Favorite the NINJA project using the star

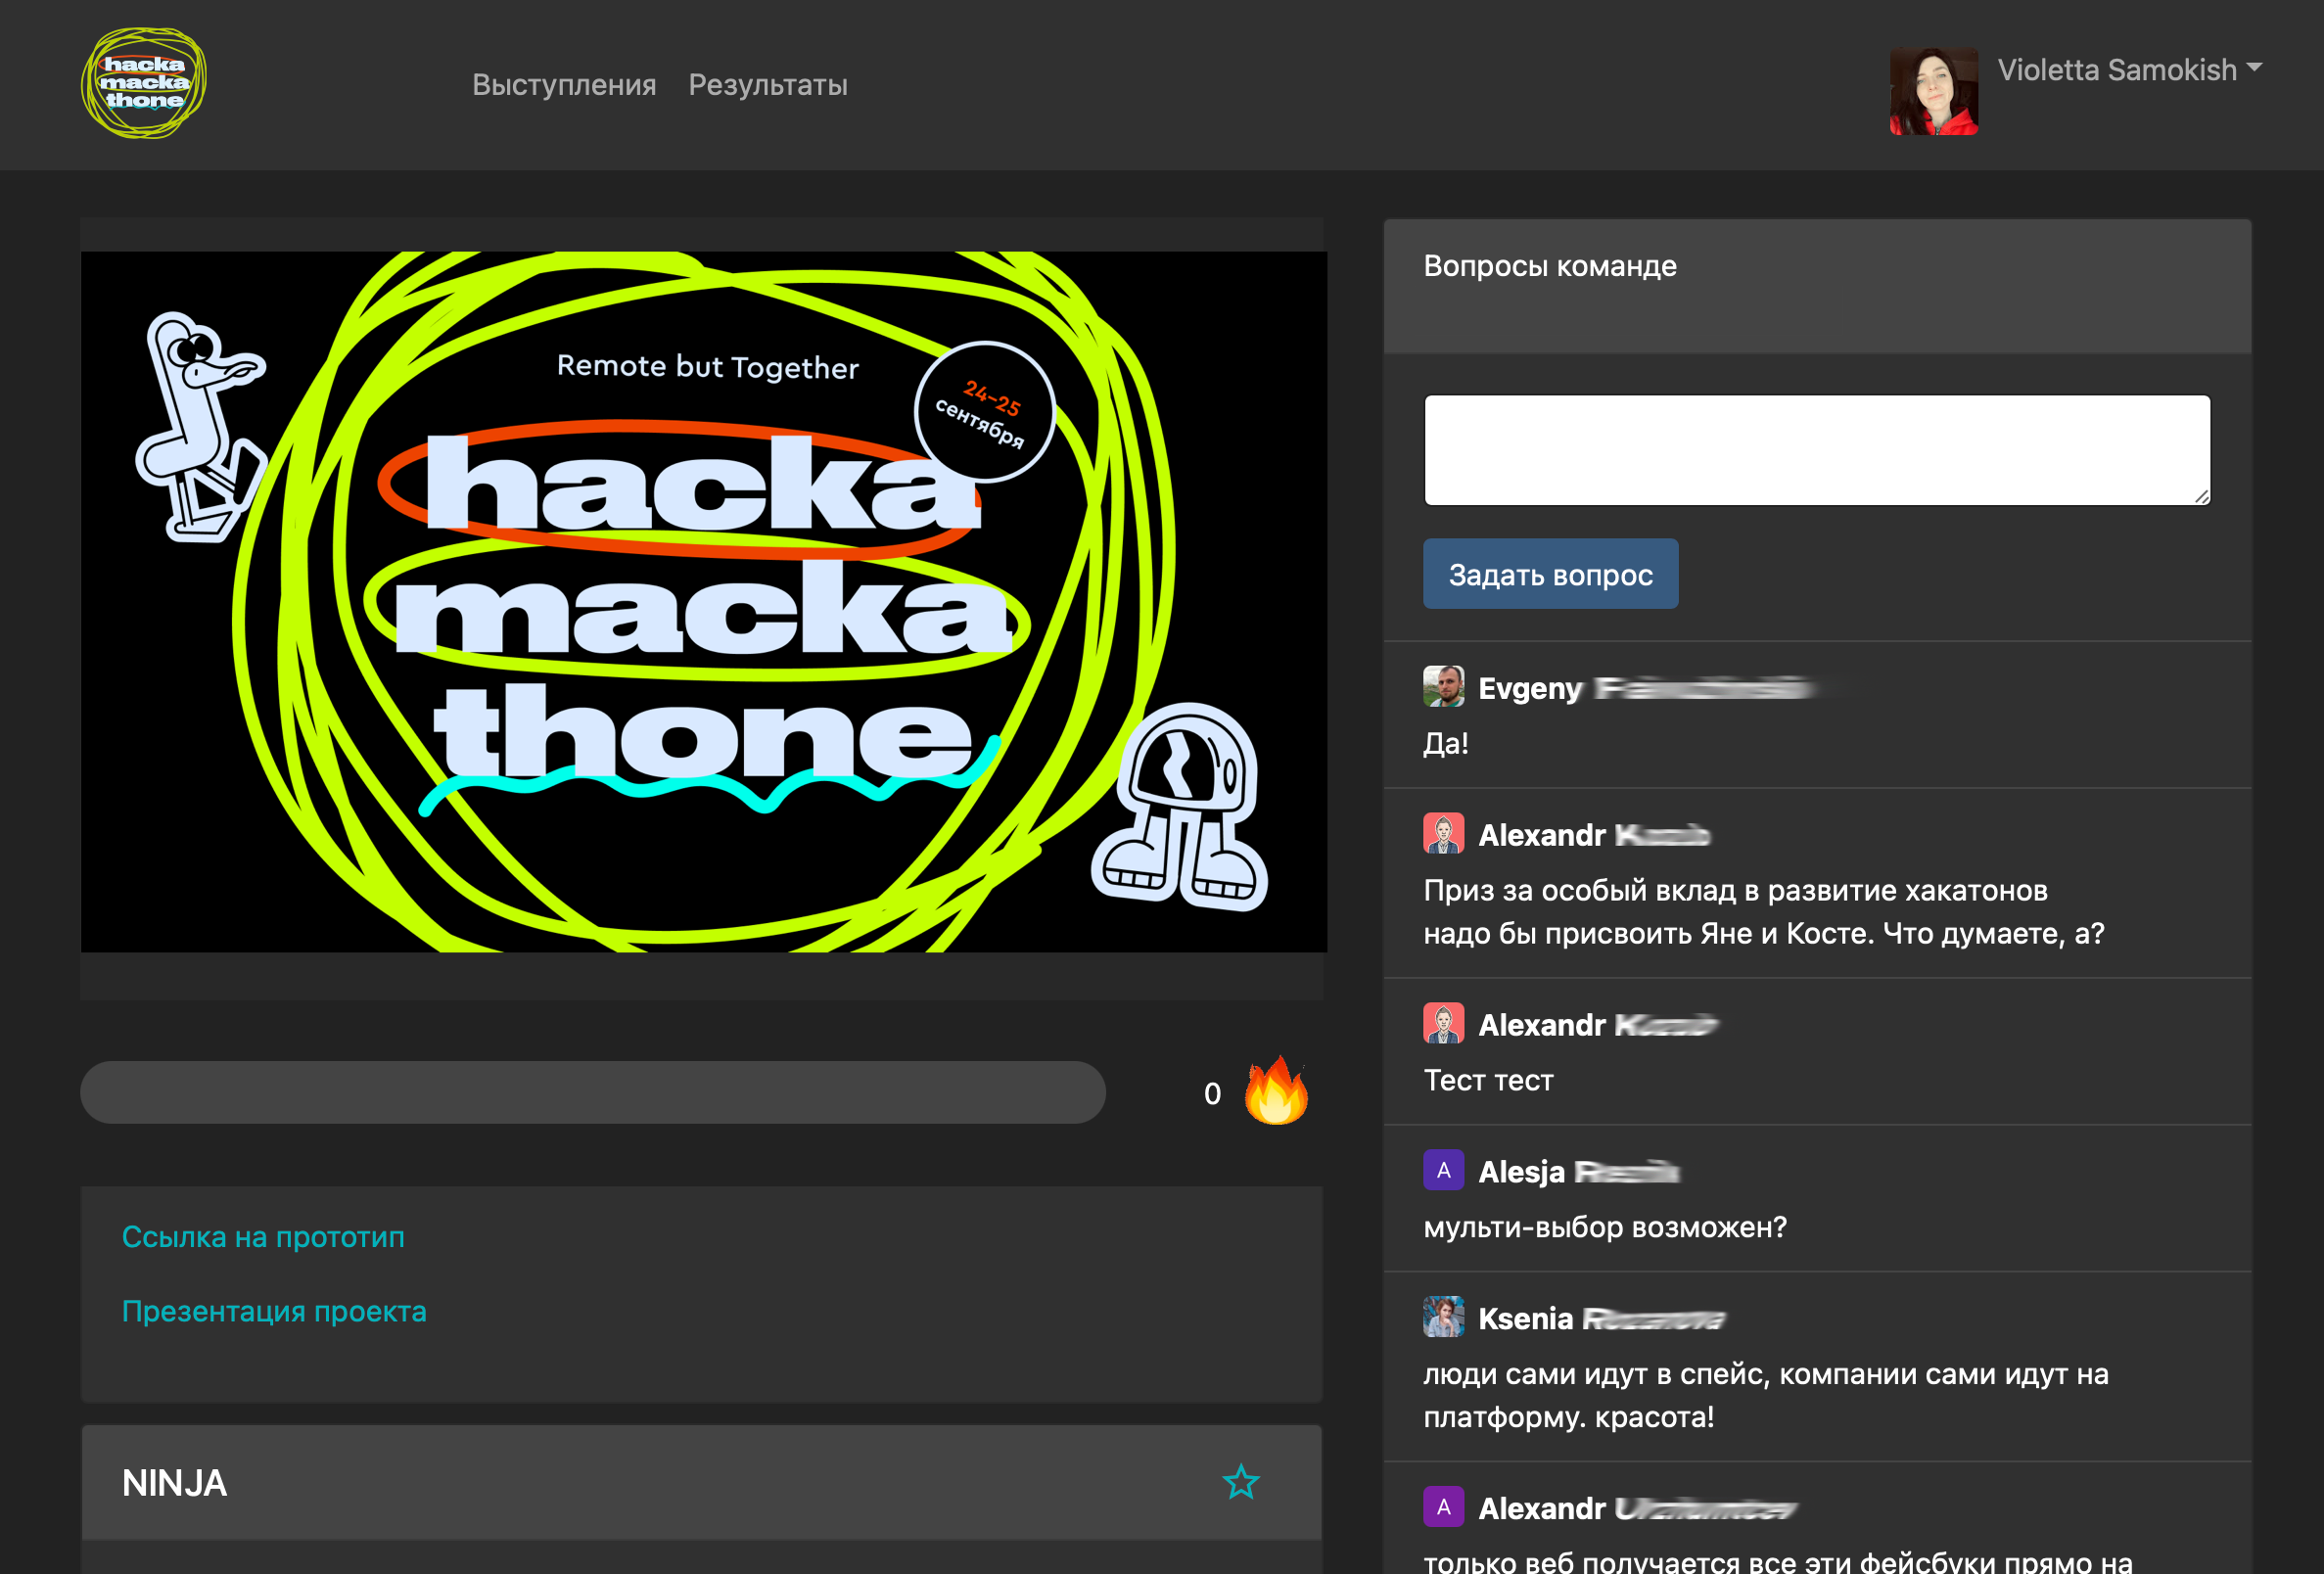(1240, 1483)
